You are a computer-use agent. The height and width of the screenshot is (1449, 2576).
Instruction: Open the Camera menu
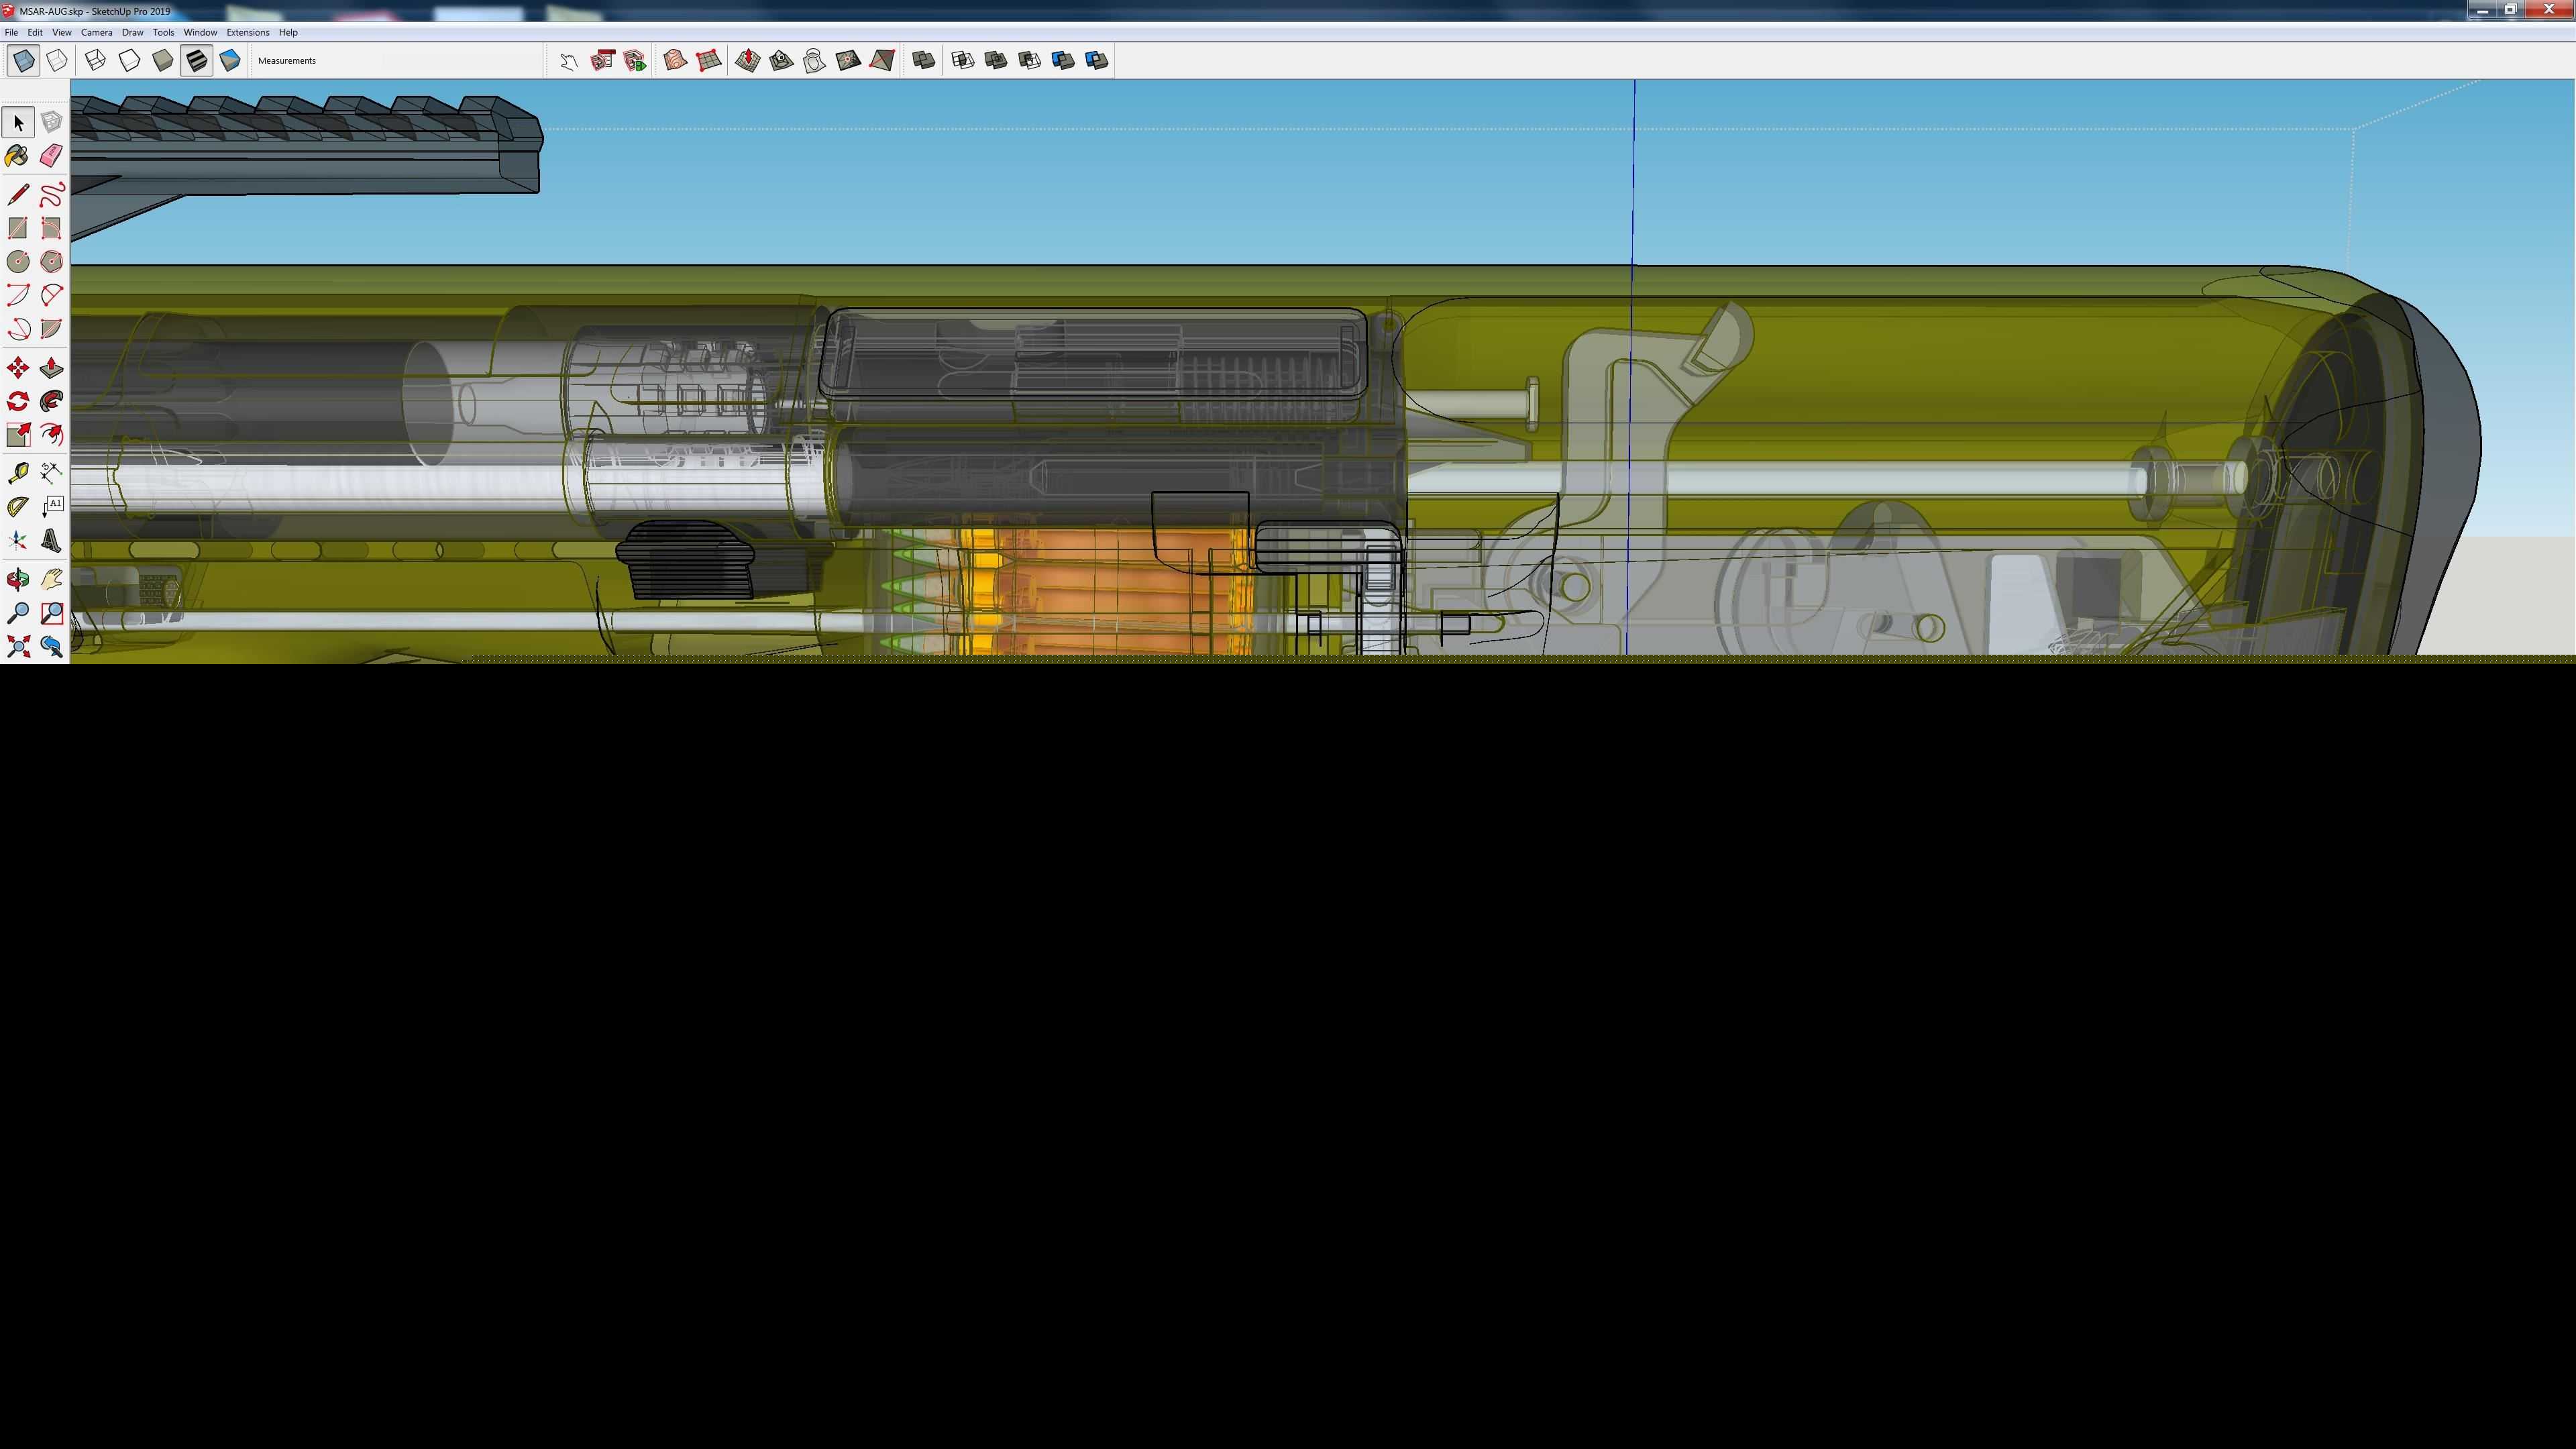tap(97, 32)
